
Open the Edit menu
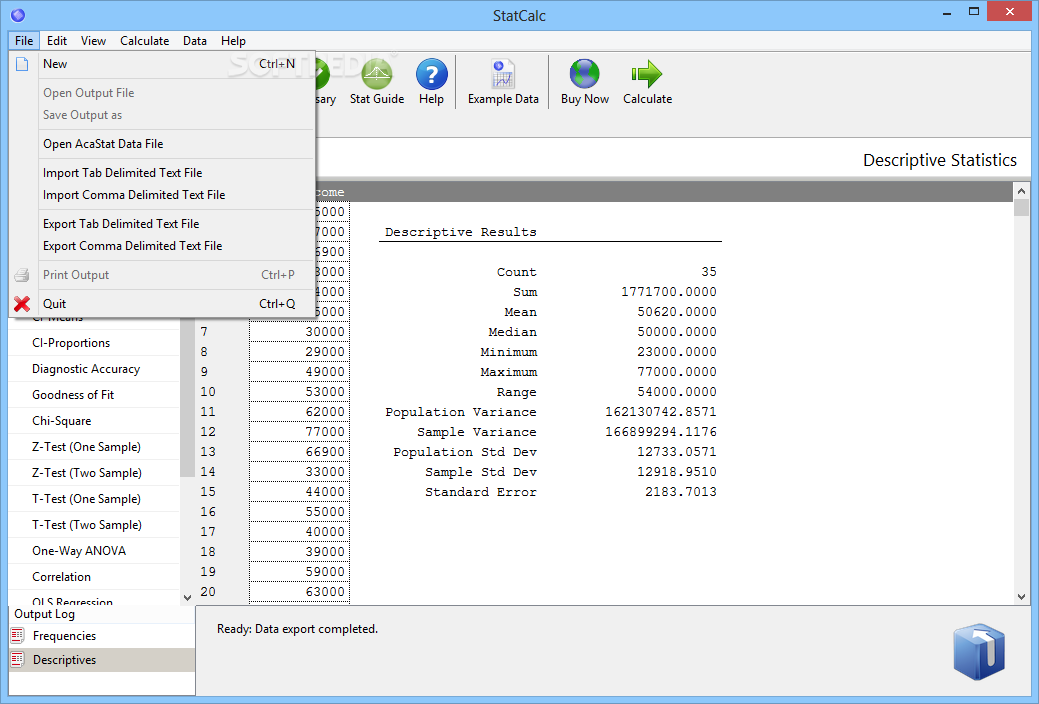[x=57, y=40]
